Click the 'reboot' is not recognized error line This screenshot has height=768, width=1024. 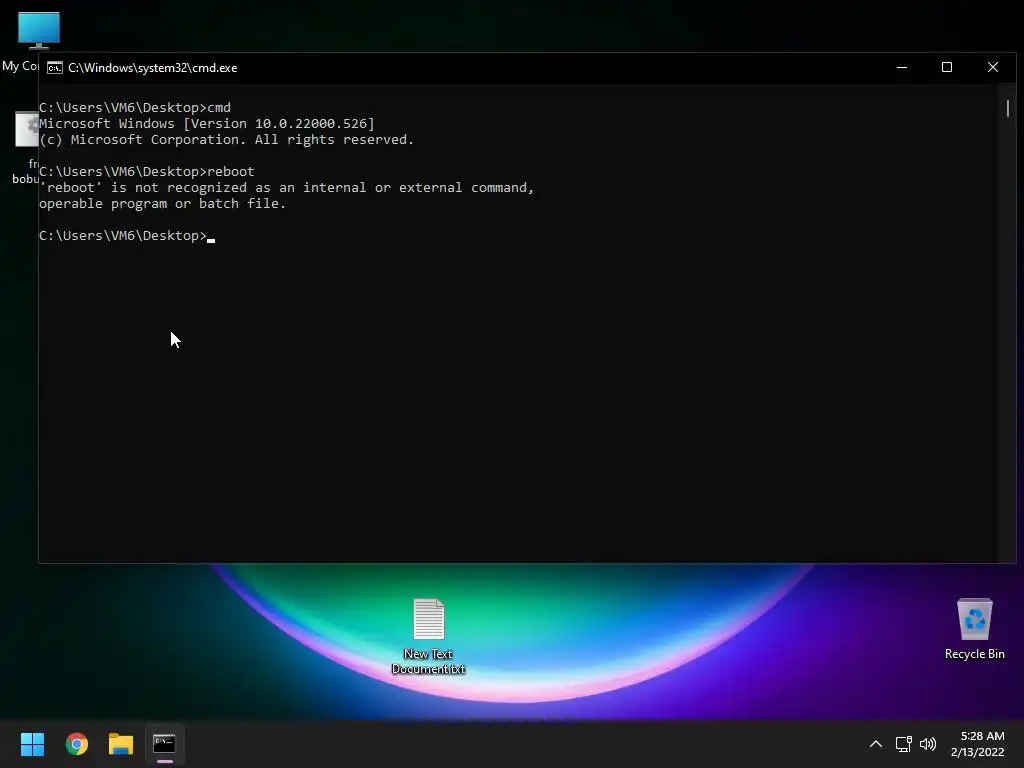coord(286,187)
